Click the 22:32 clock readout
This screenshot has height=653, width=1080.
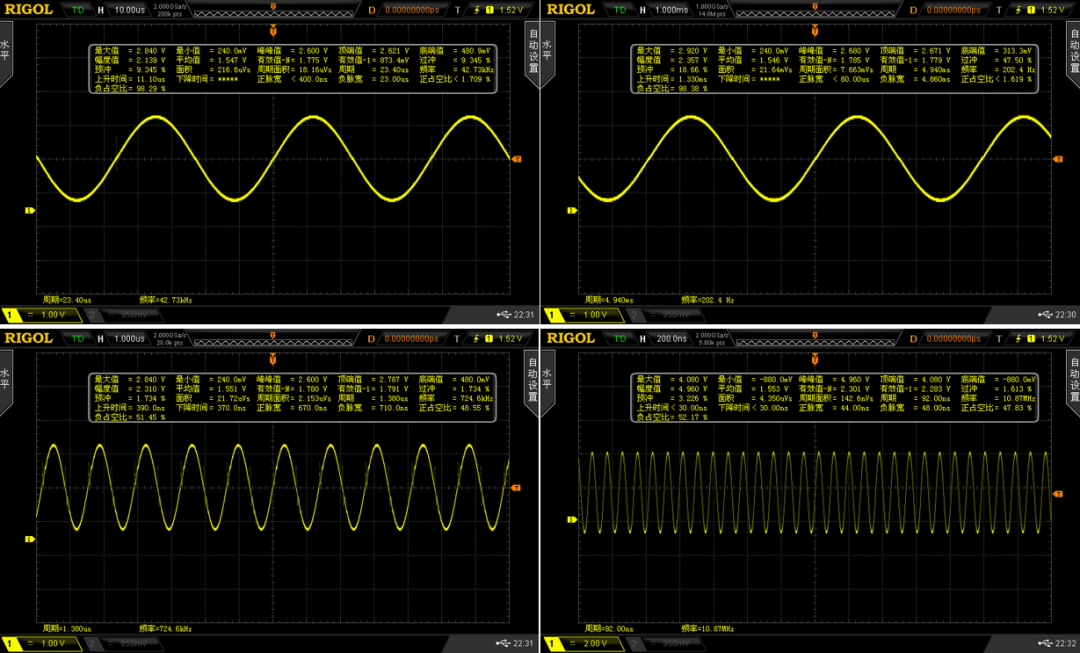(1066, 643)
